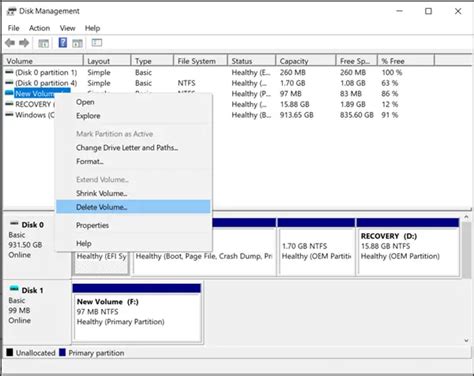474x376 pixels.
Task: Click the drive icon beside (Disk 0 partition 1)
Action: tap(9, 72)
